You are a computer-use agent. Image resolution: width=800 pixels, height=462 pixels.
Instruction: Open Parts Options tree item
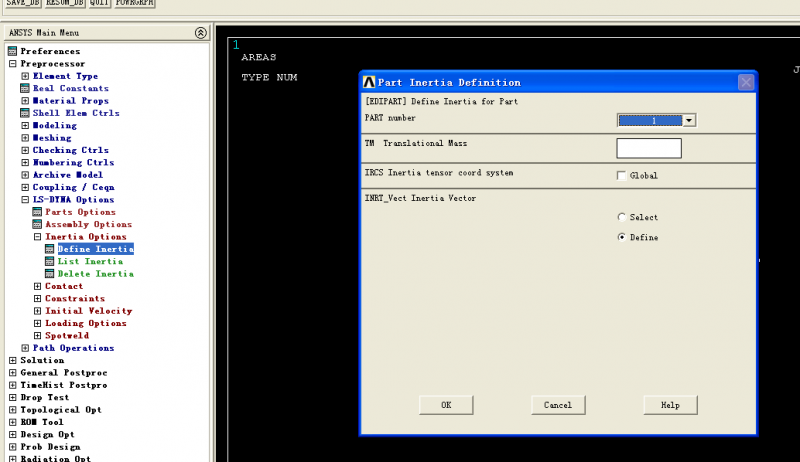point(80,212)
